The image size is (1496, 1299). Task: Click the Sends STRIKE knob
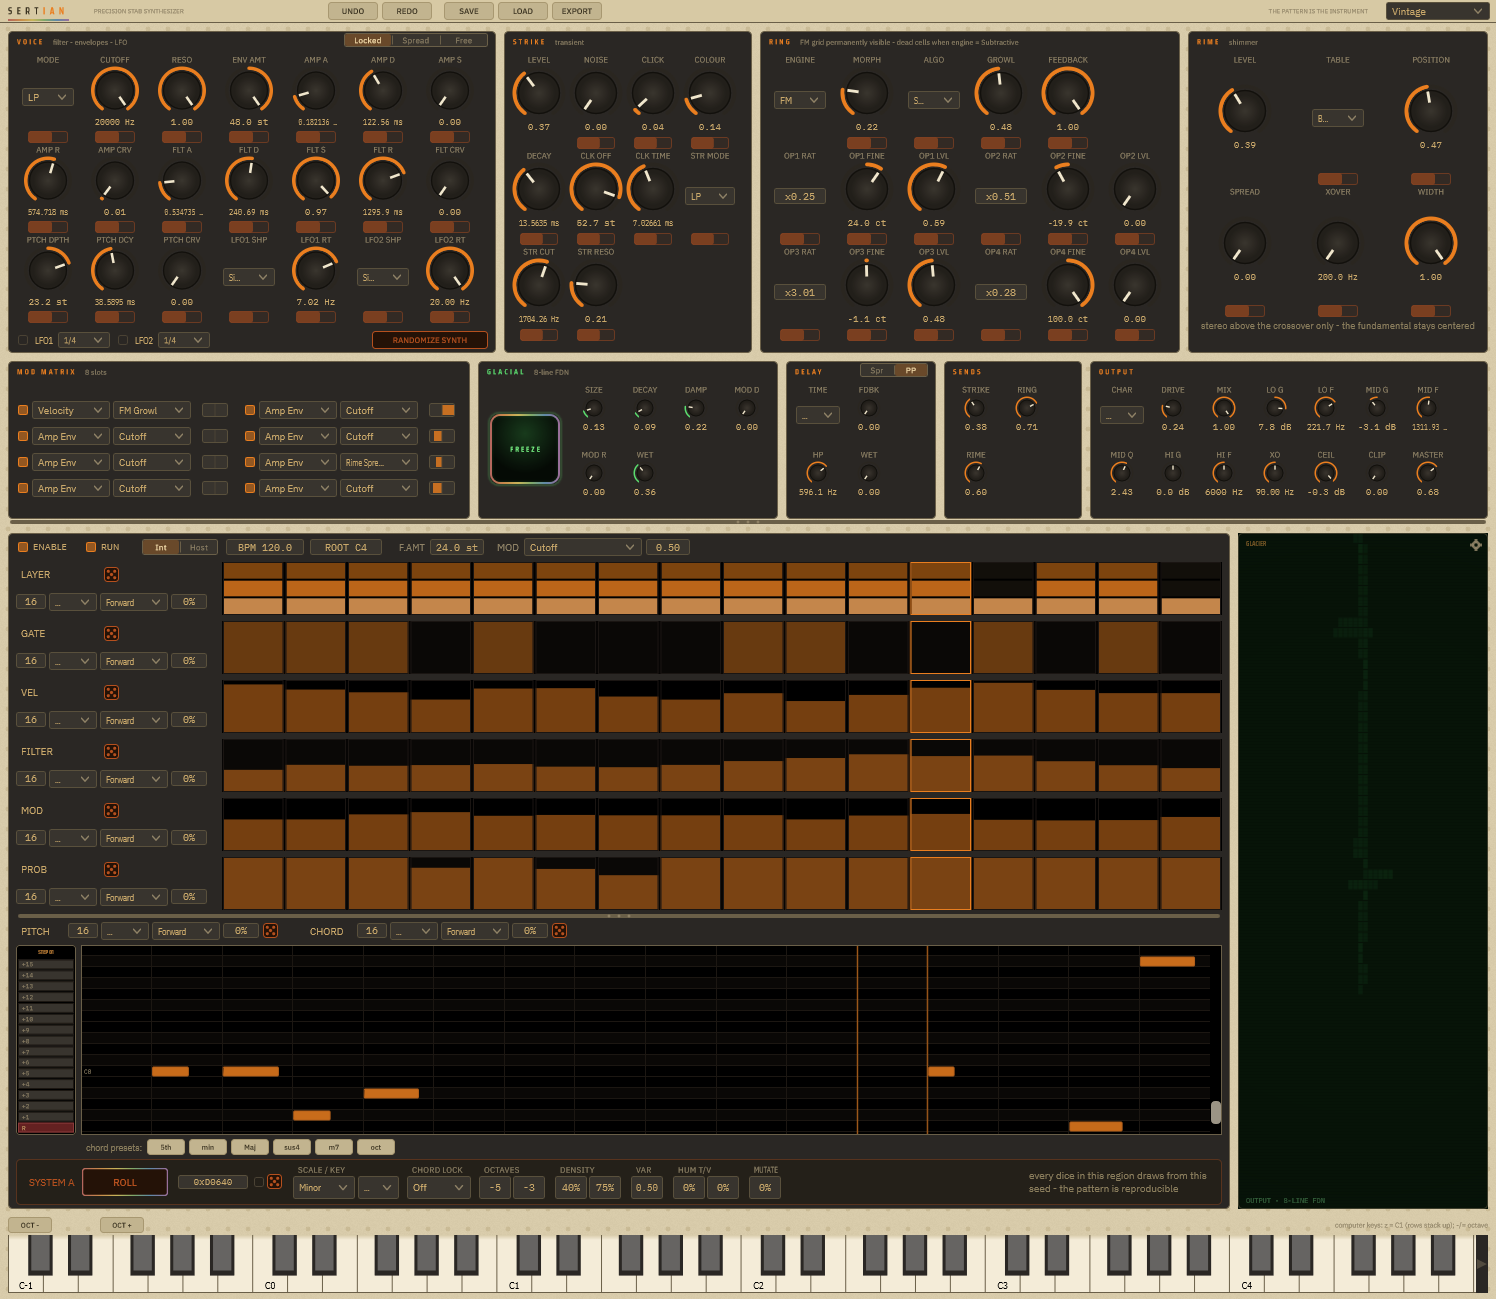coord(975,408)
